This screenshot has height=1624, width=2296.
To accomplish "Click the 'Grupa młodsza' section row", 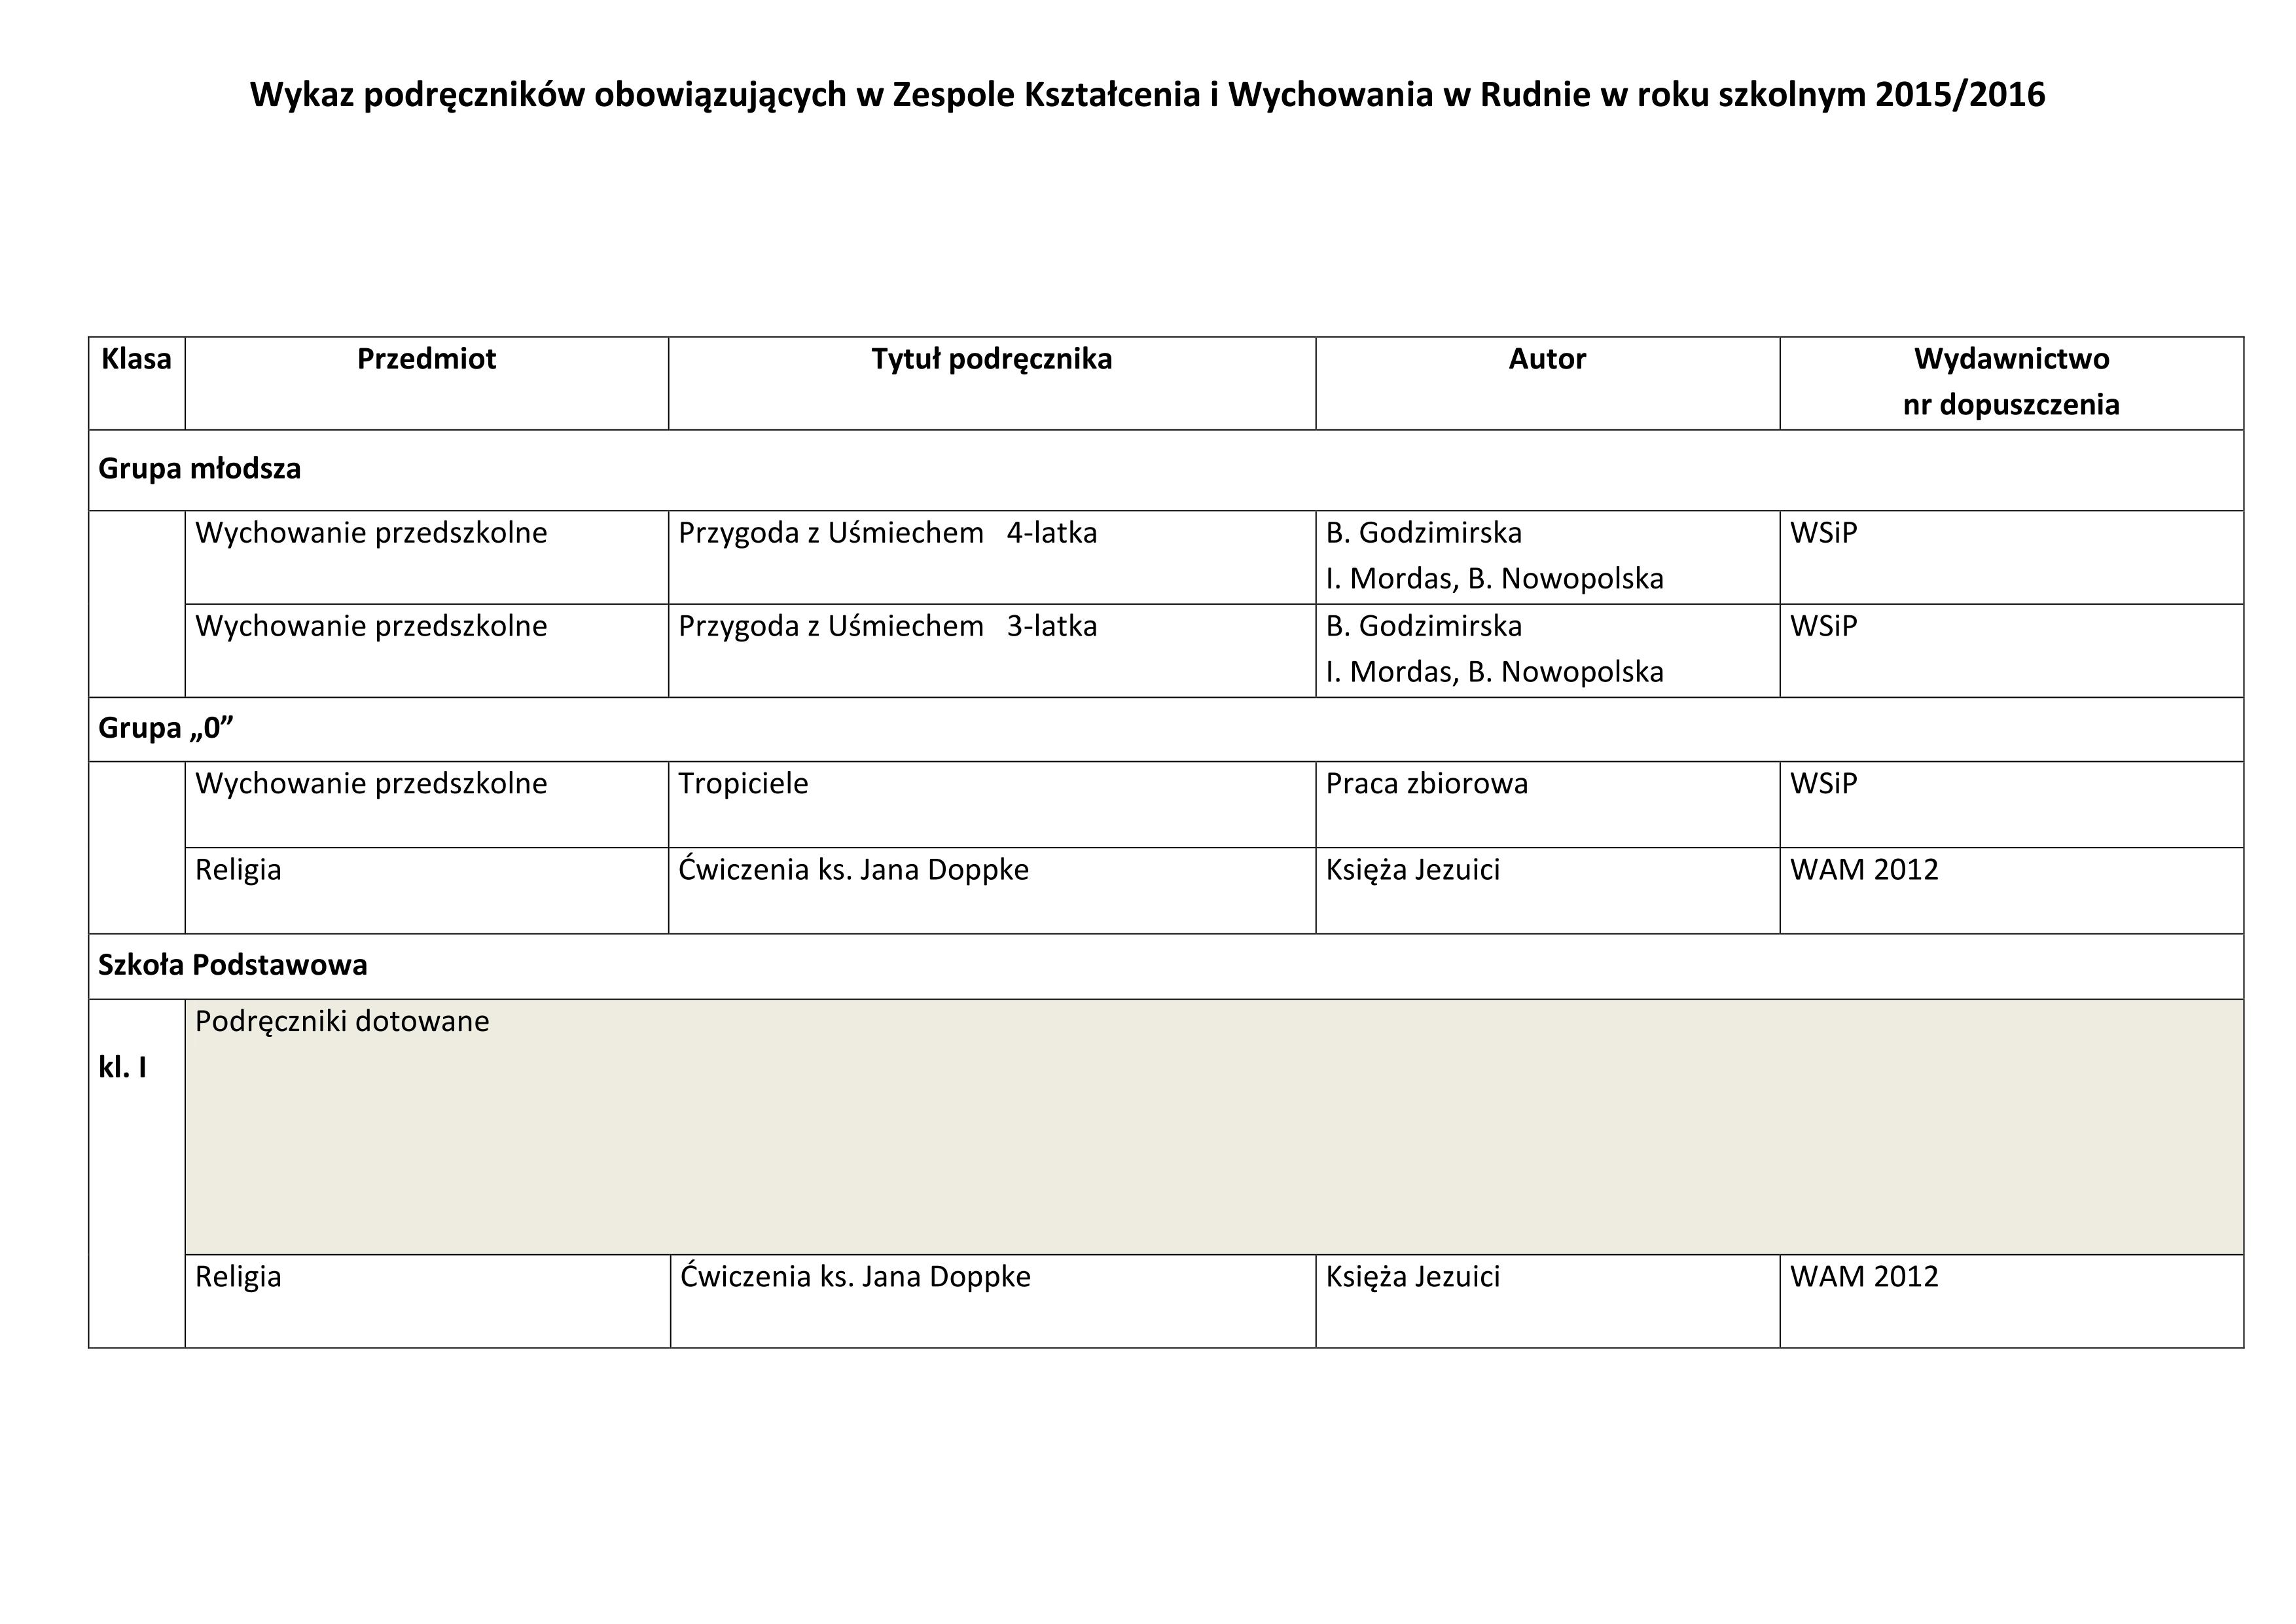I will [1166, 470].
